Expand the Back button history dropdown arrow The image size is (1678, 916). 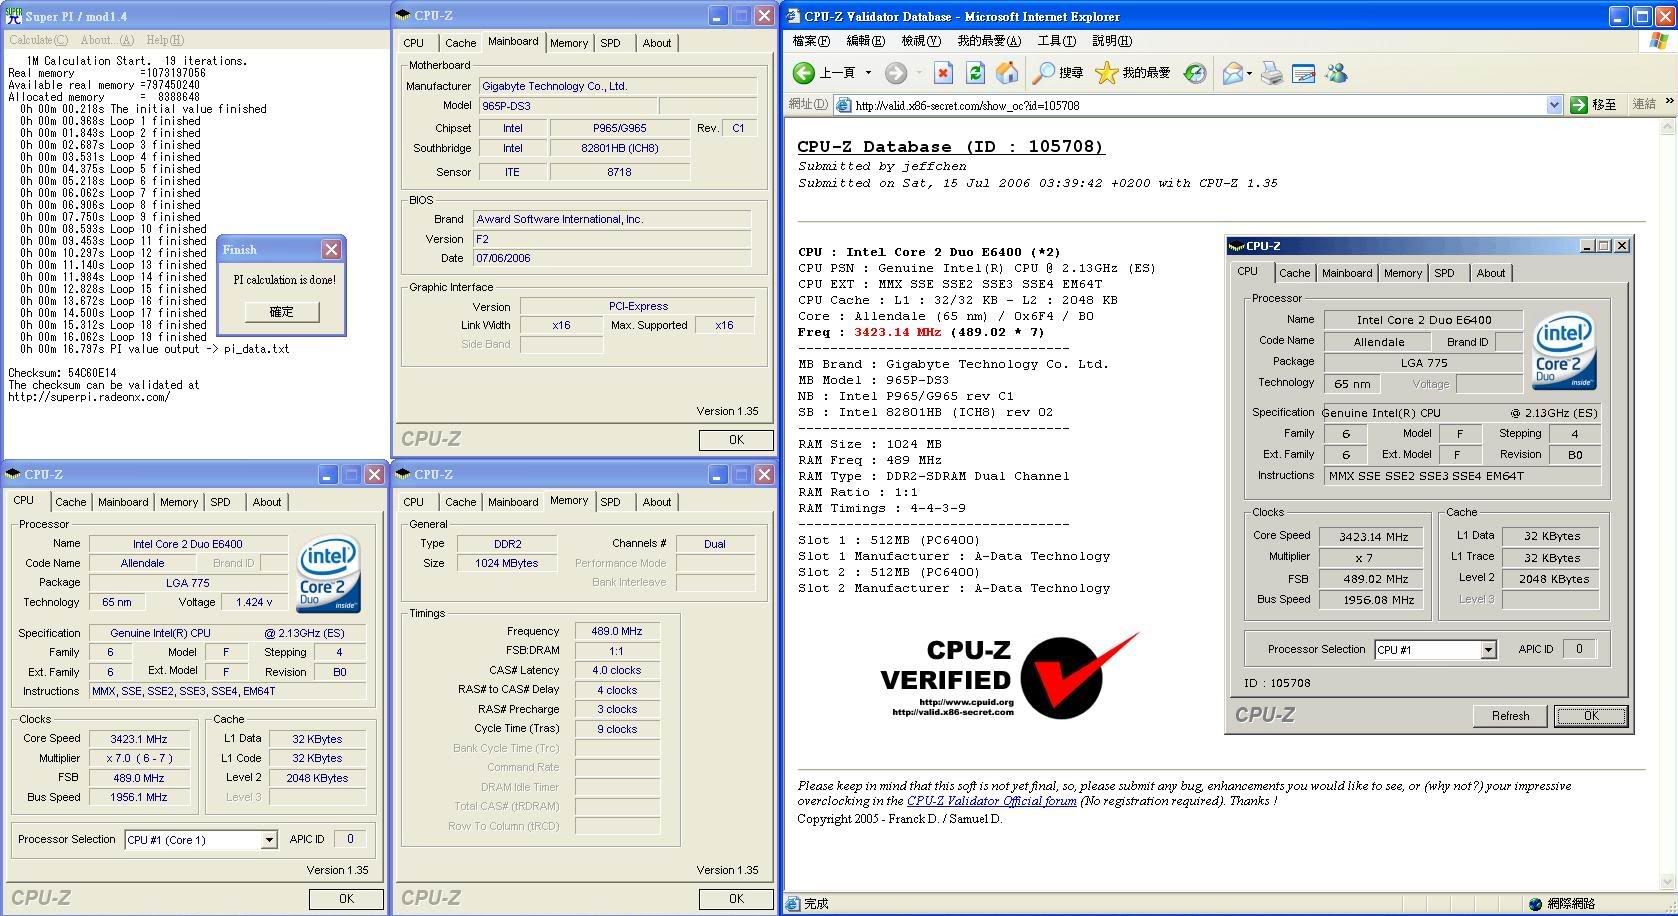click(868, 73)
